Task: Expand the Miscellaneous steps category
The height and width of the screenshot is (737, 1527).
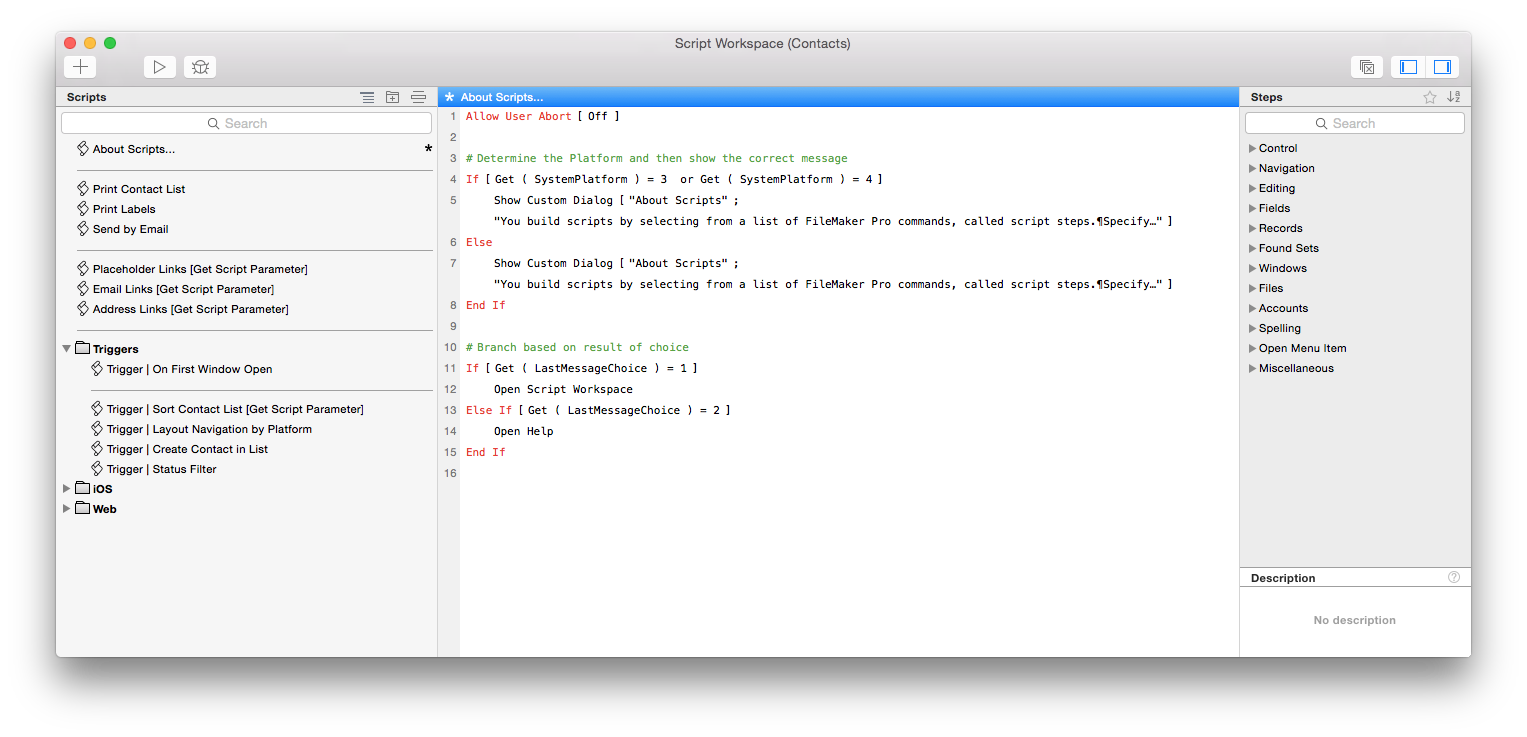Action: pos(1252,368)
